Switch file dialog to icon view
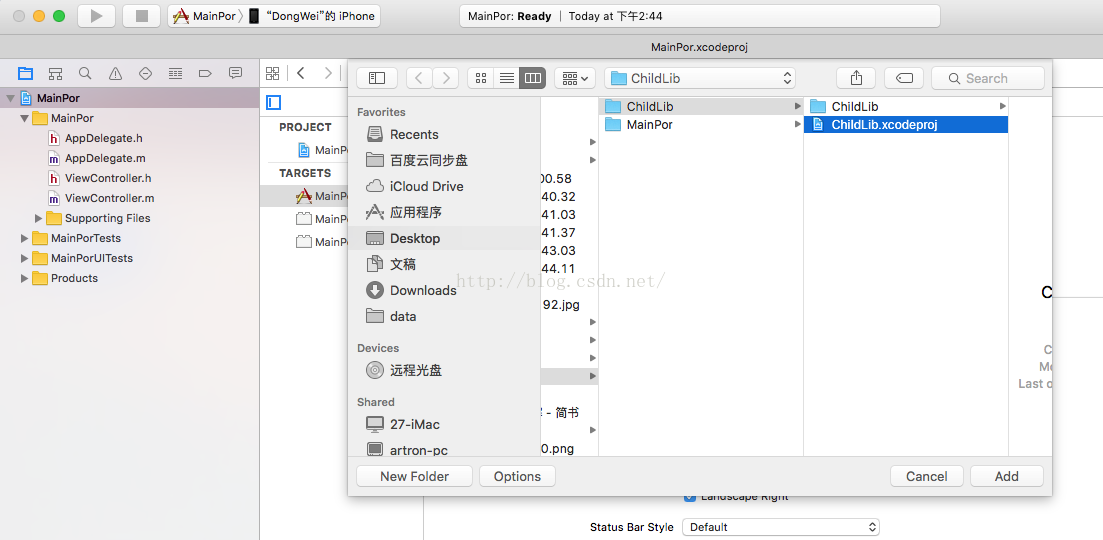This screenshot has width=1103, height=540. point(480,78)
